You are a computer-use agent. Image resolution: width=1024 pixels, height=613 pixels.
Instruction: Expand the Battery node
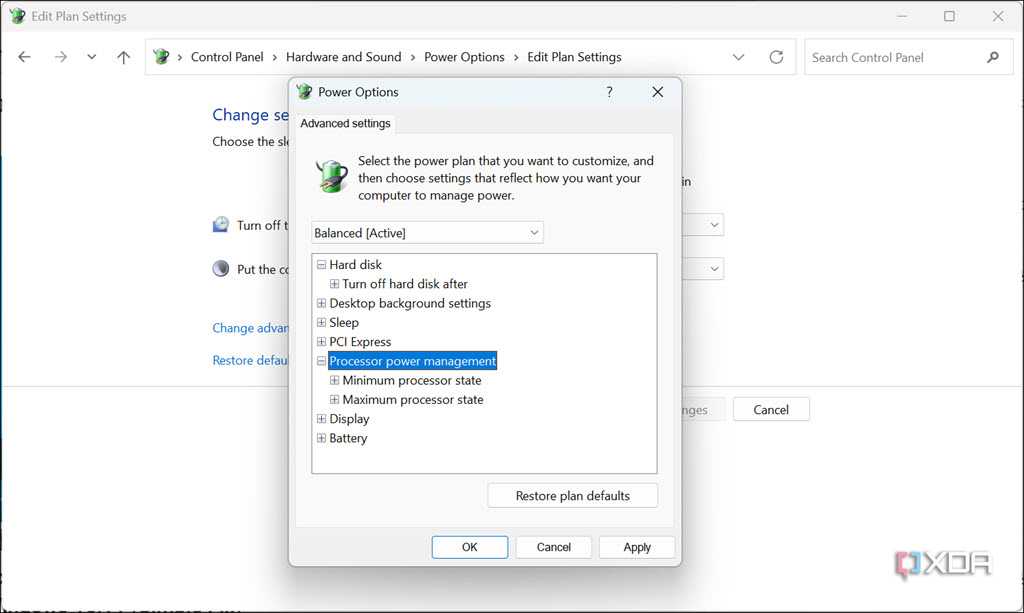tap(321, 438)
